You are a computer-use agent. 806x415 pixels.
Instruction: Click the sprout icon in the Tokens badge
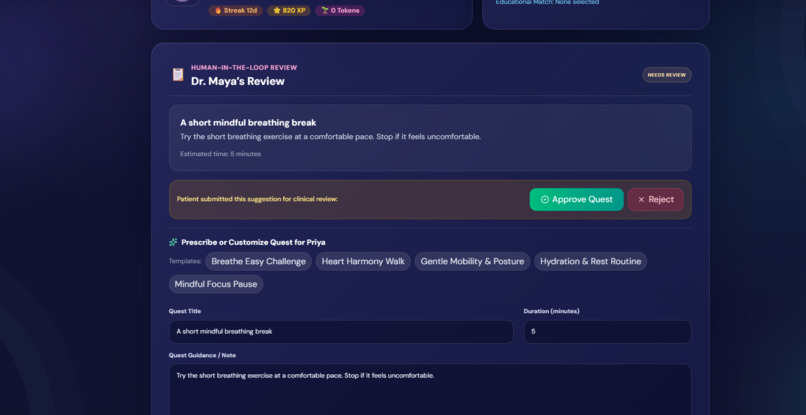click(x=325, y=10)
